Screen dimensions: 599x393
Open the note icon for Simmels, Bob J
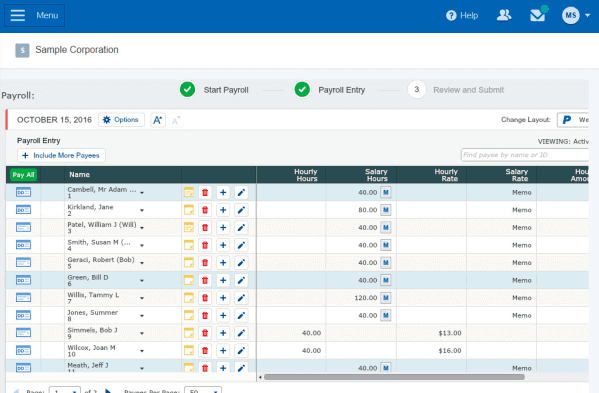pyautogui.click(x=189, y=333)
